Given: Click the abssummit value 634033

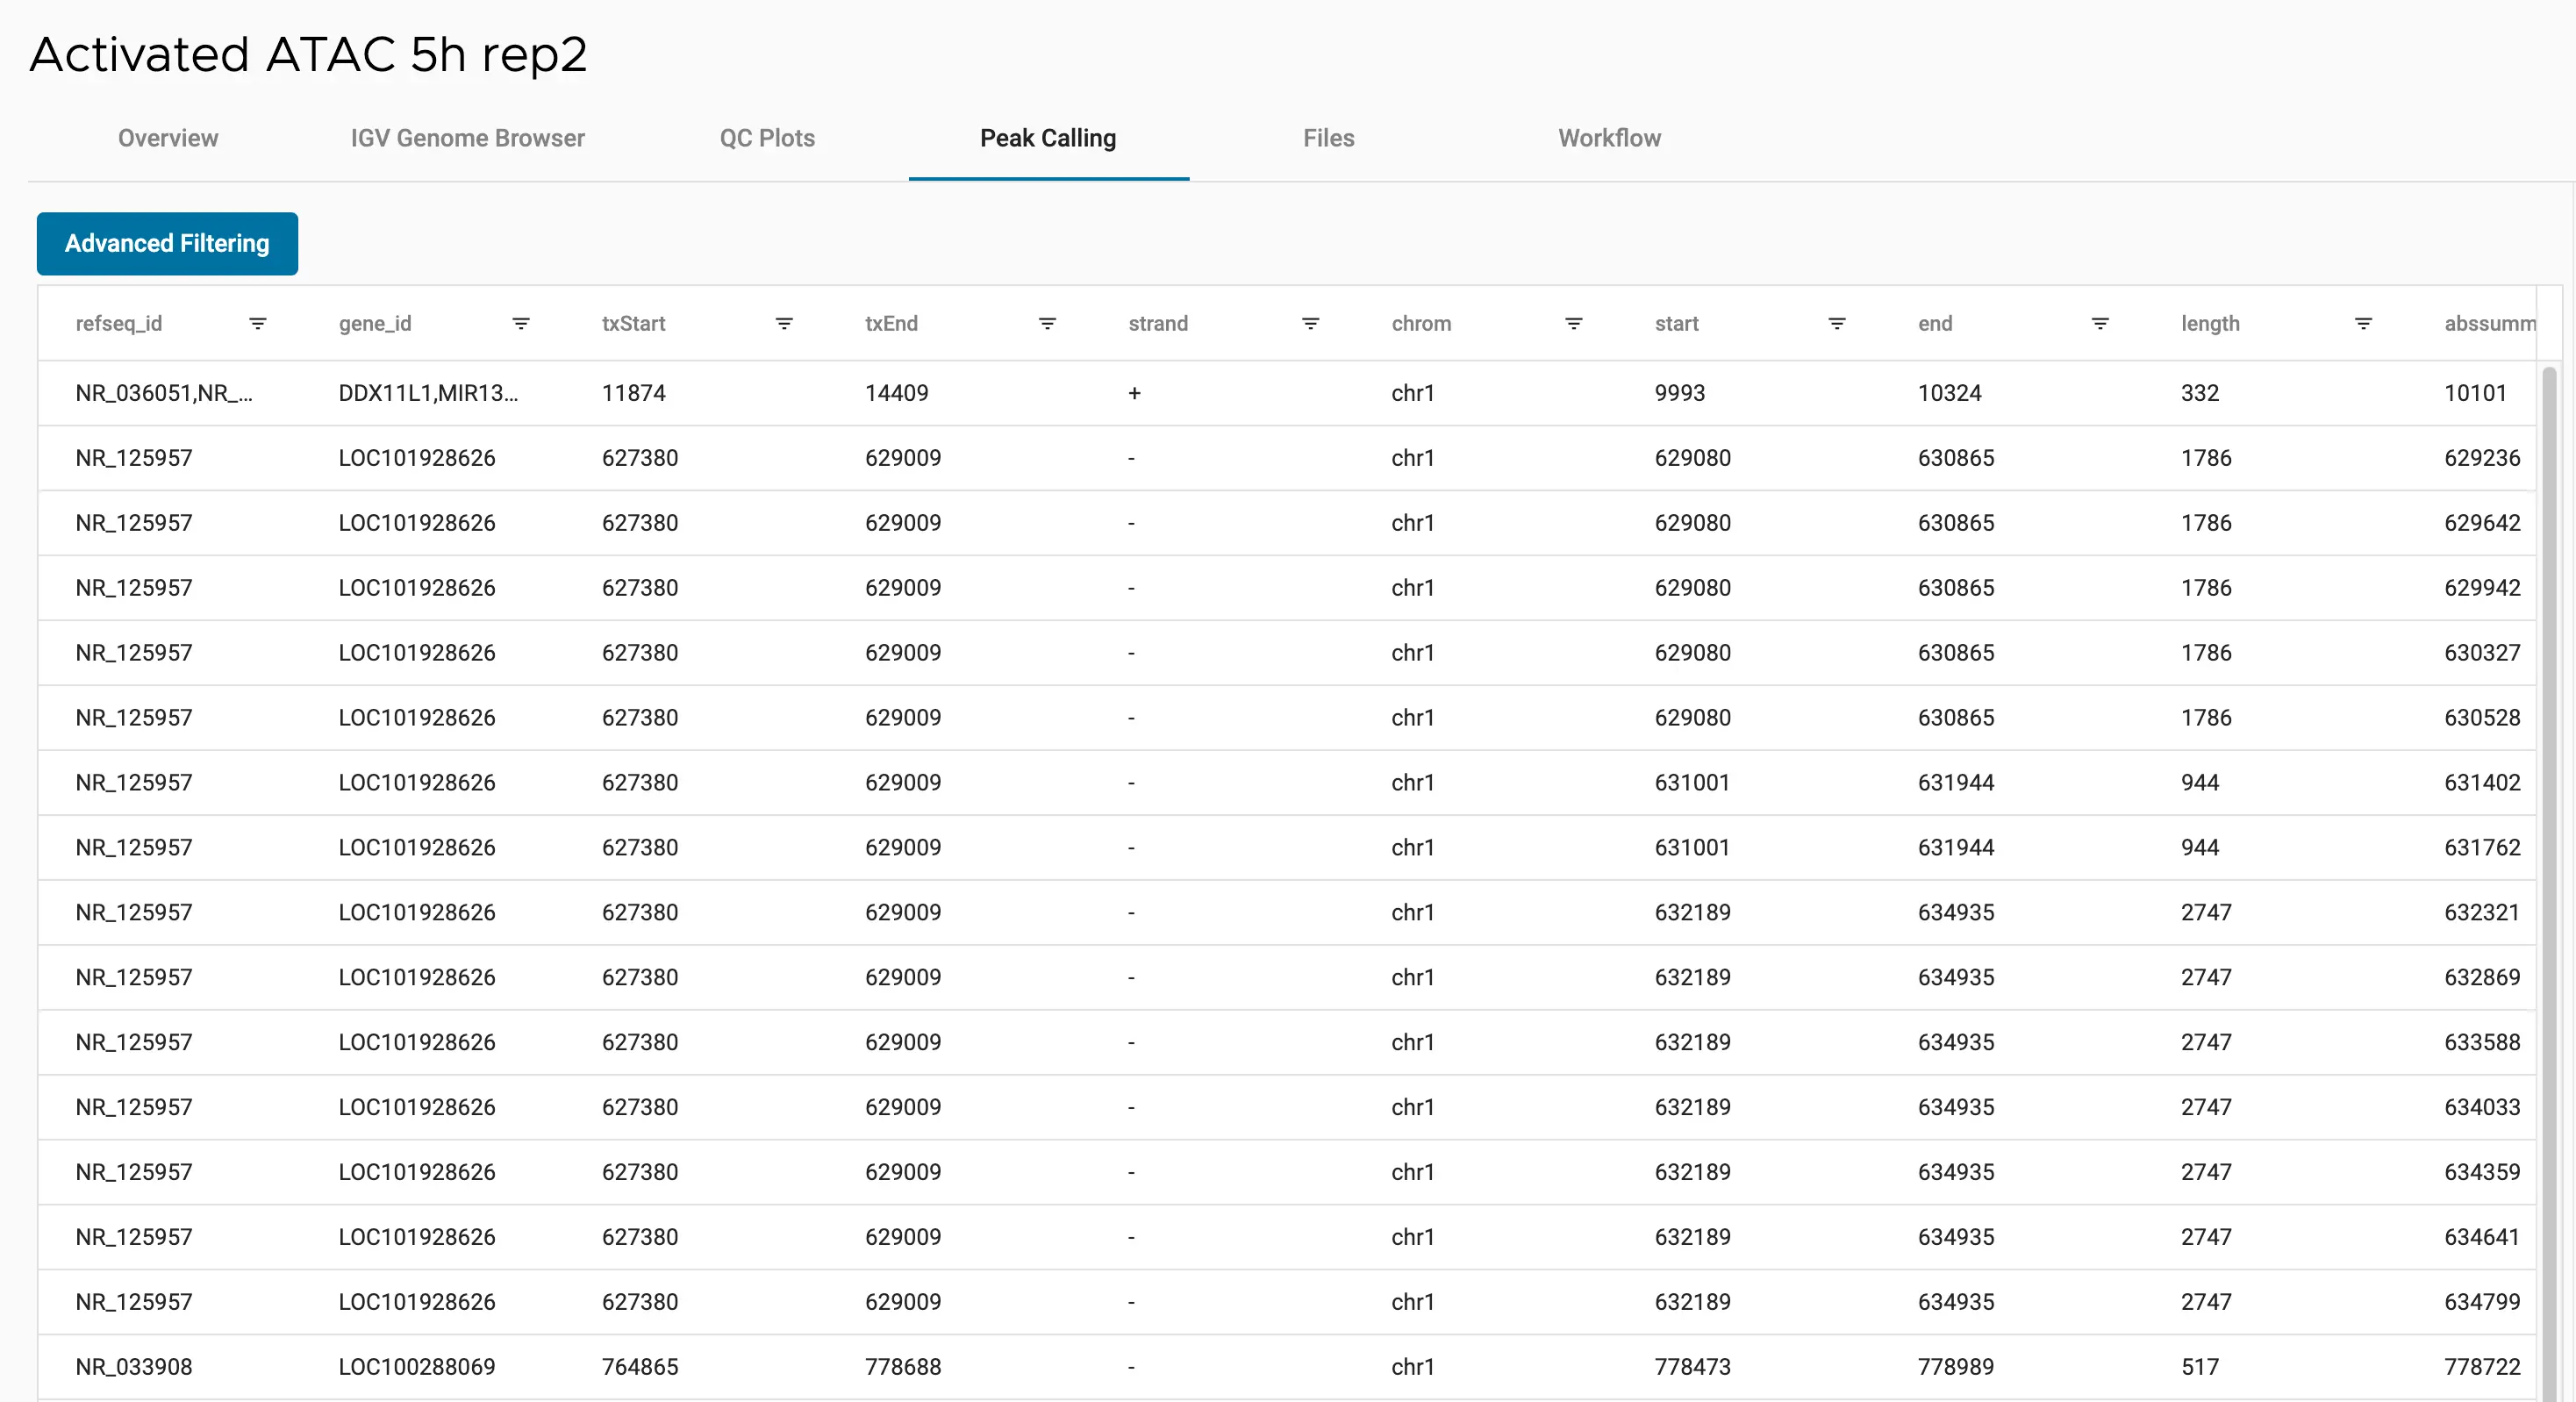Looking at the screenshot, I should 2482,1108.
